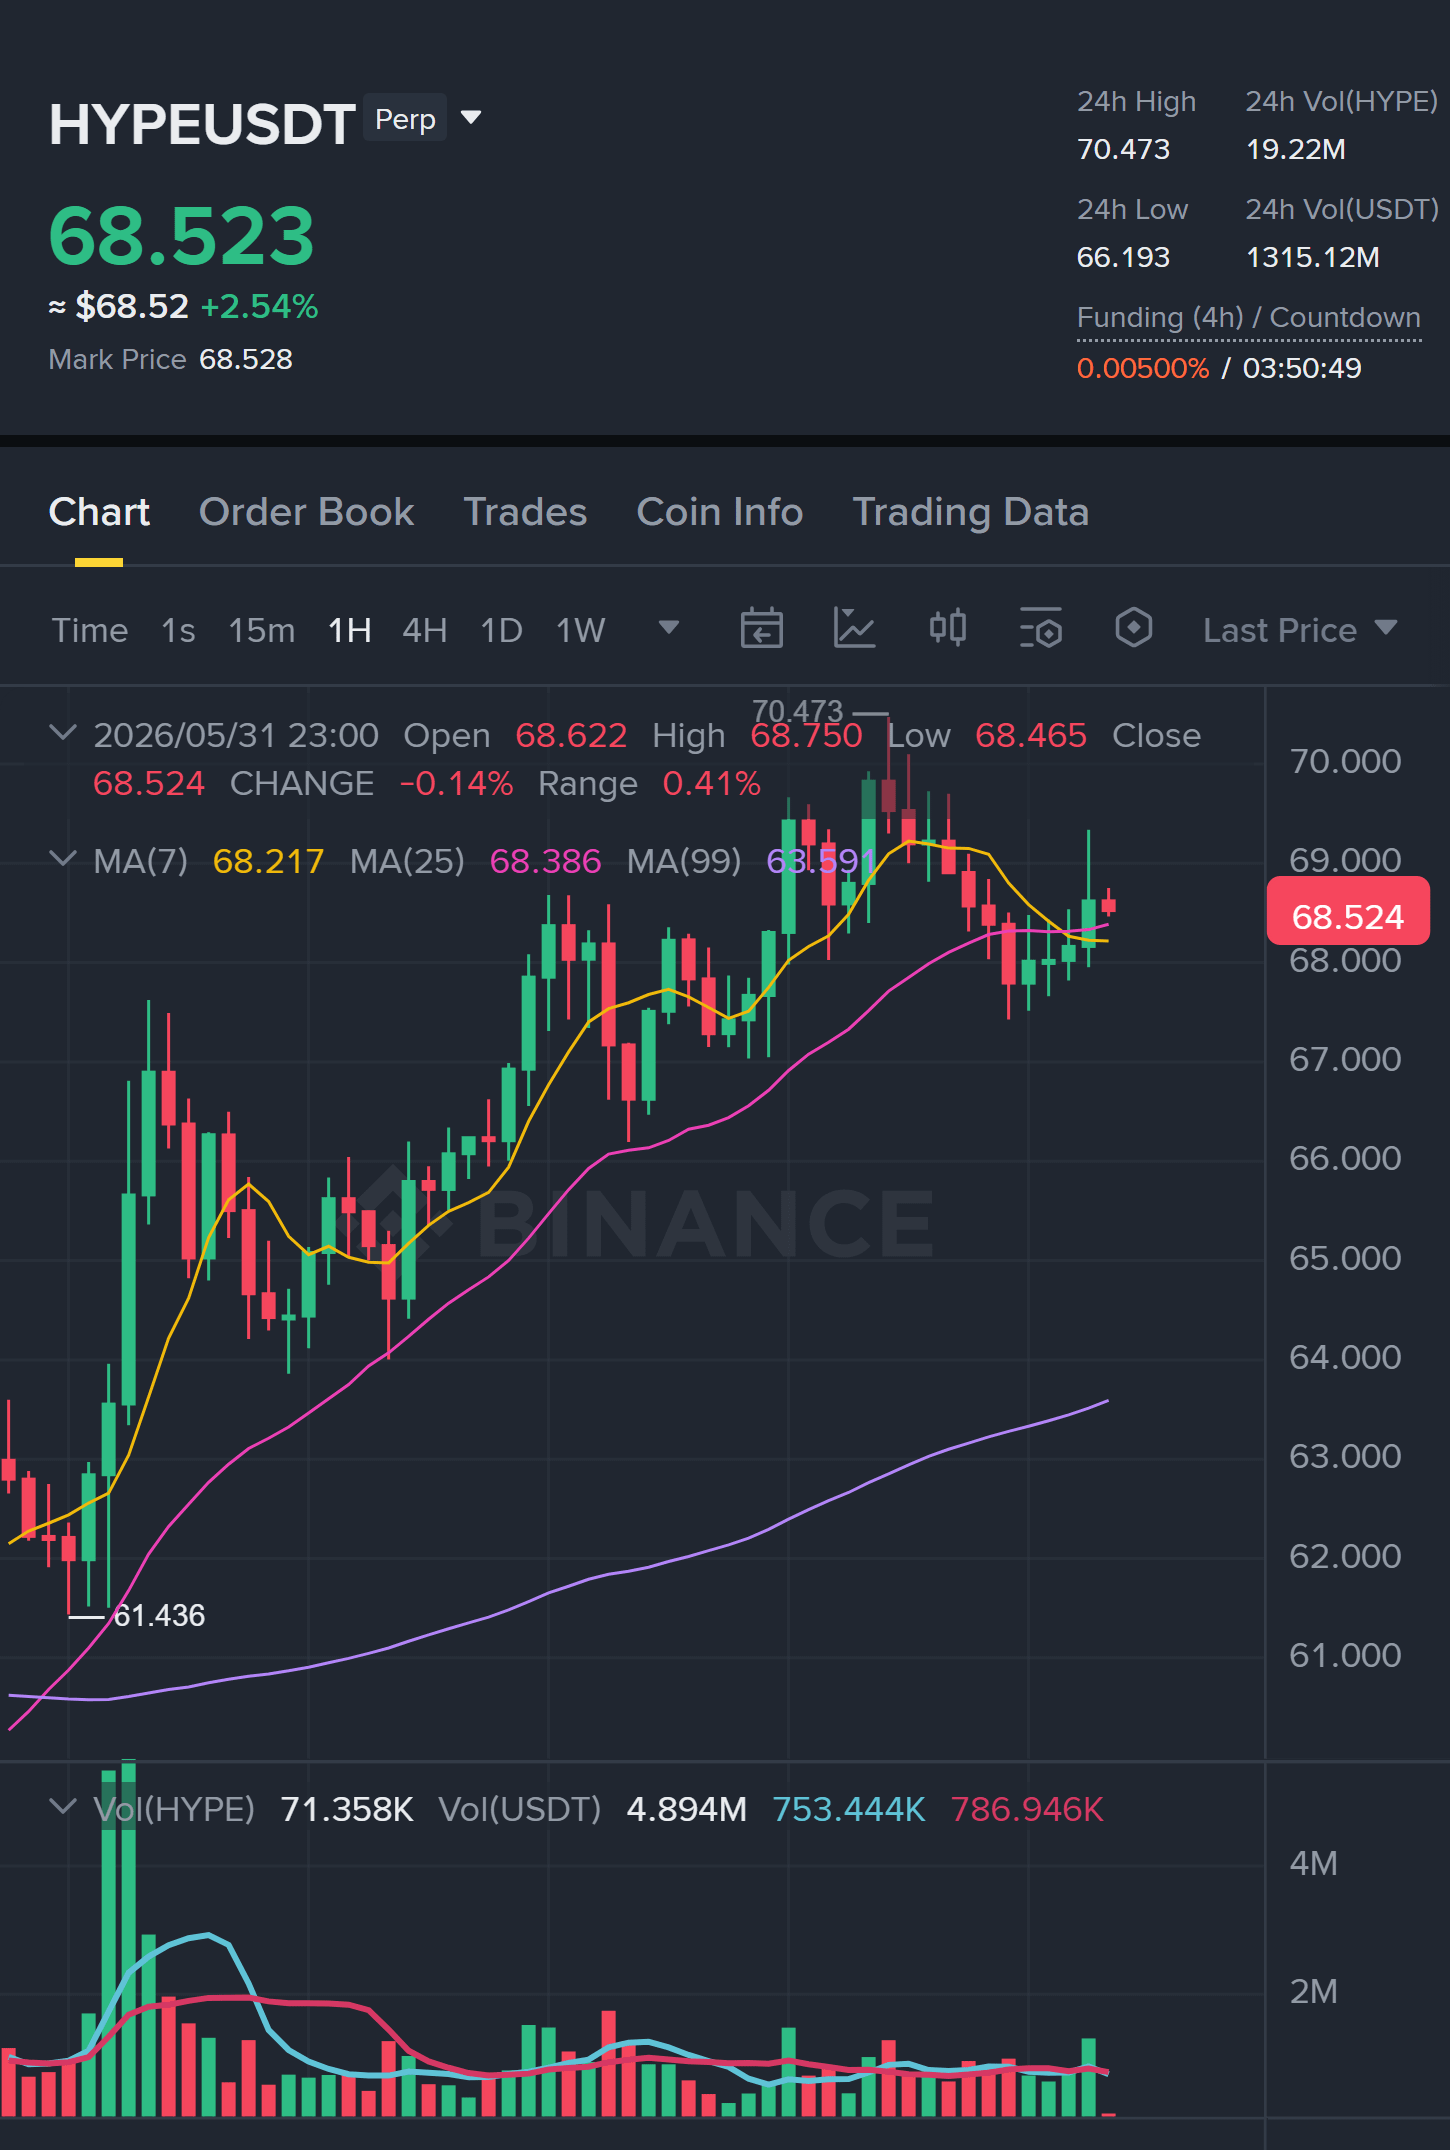The width and height of the screenshot is (1450, 2150).
Task: Select the 1D interval
Action: 502,630
